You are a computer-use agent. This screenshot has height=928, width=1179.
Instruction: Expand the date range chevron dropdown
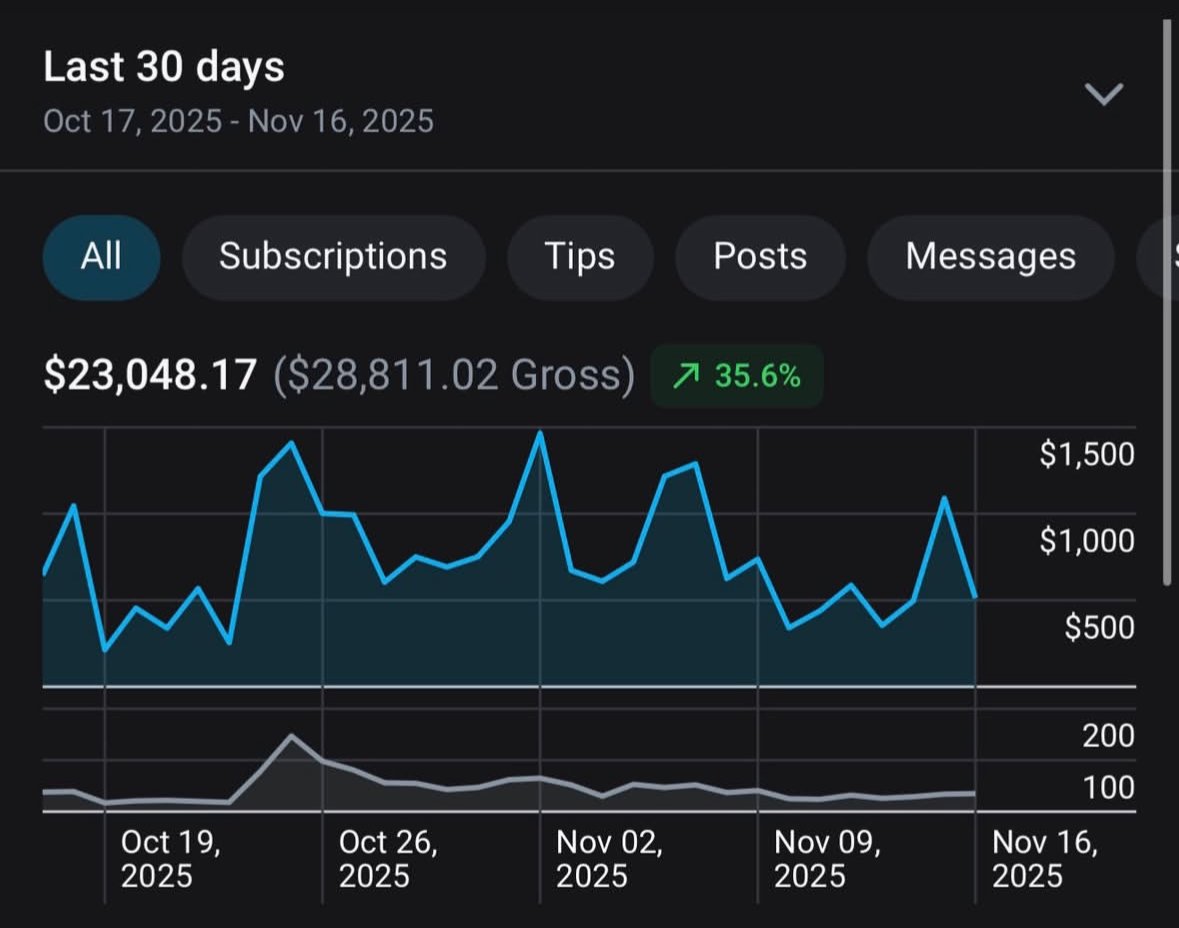pyautogui.click(x=1104, y=94)
